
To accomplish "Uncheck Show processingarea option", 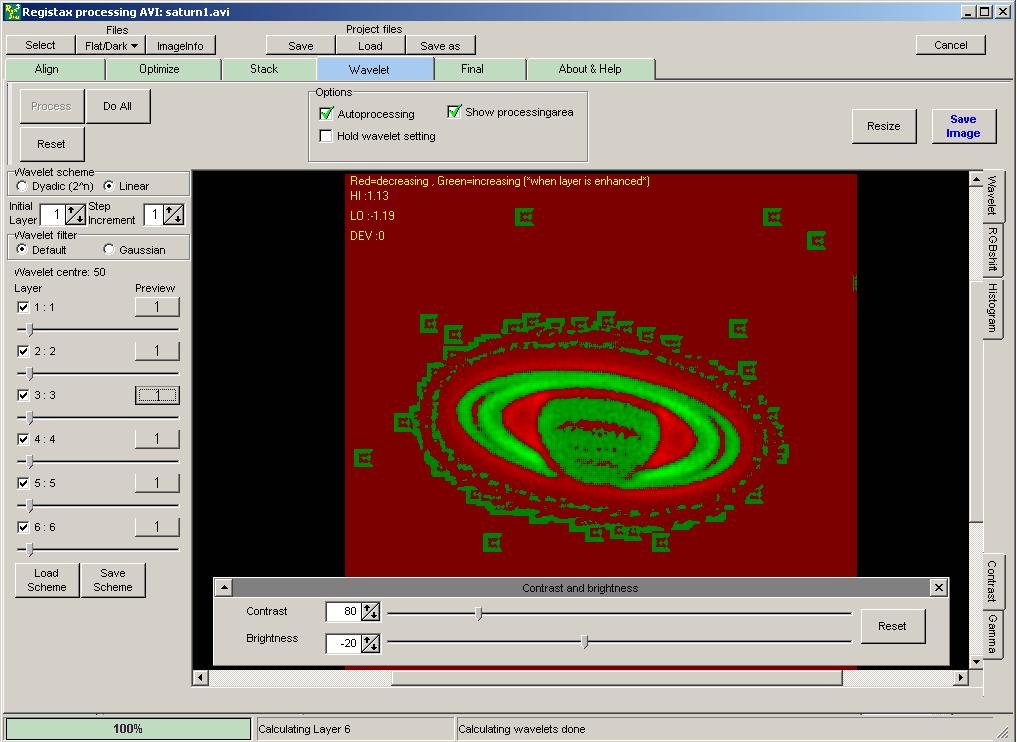I will coord(454,112).
